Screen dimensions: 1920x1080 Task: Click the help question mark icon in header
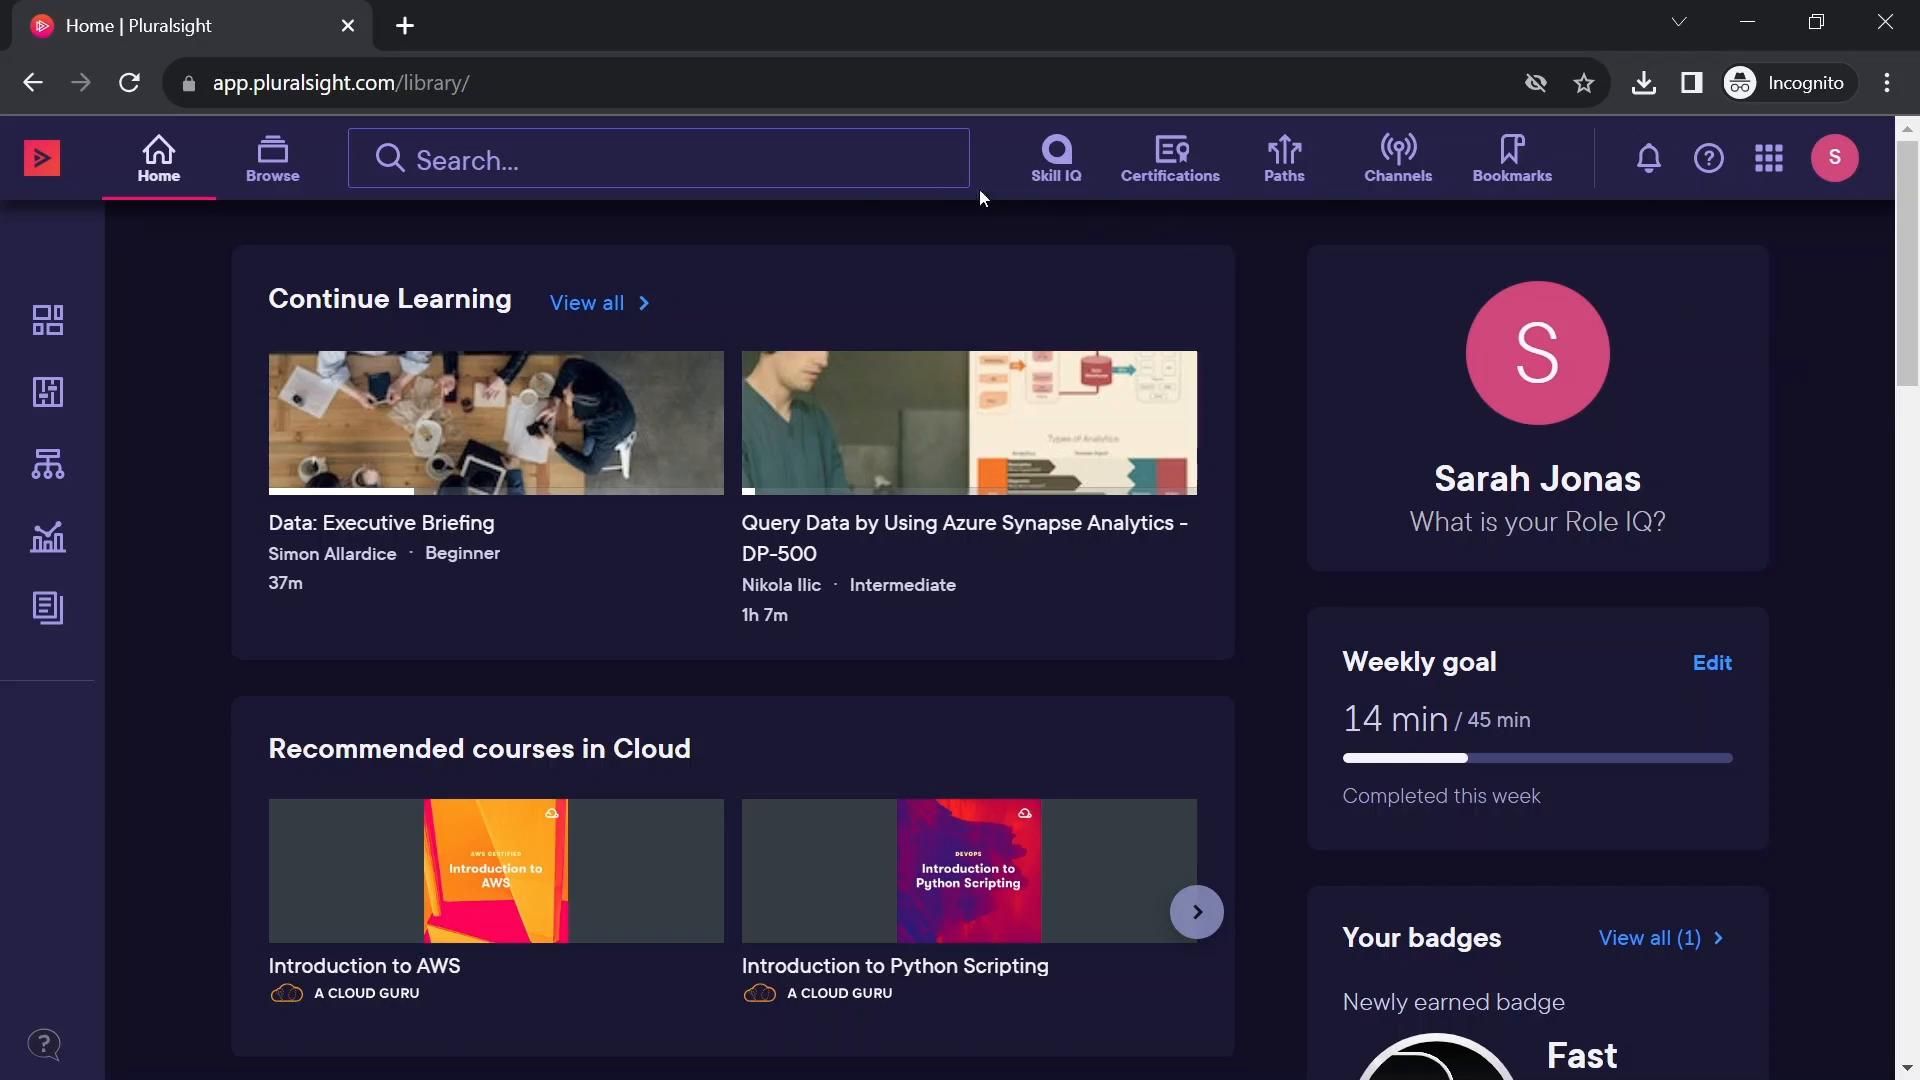tap(1709, 158)
